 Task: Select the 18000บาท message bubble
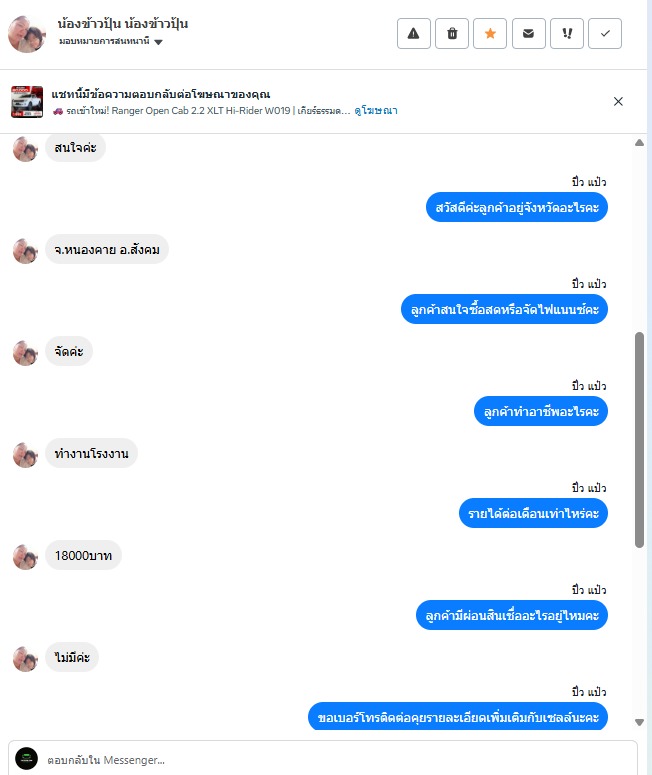(x=84, y=555)
